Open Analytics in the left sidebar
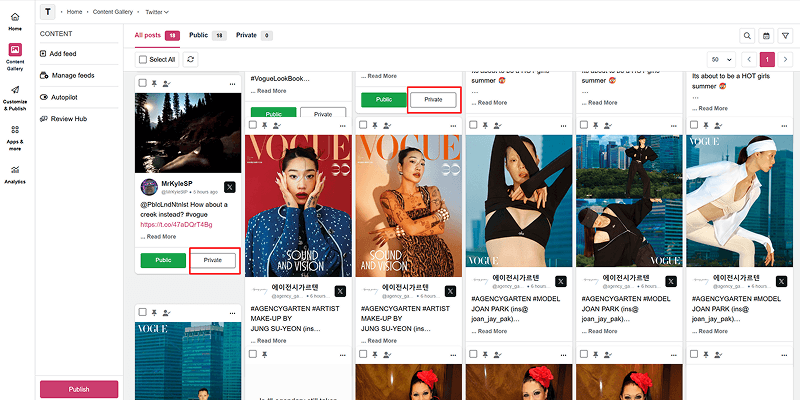This screenshot has height=400, width=800. point(15,175)
